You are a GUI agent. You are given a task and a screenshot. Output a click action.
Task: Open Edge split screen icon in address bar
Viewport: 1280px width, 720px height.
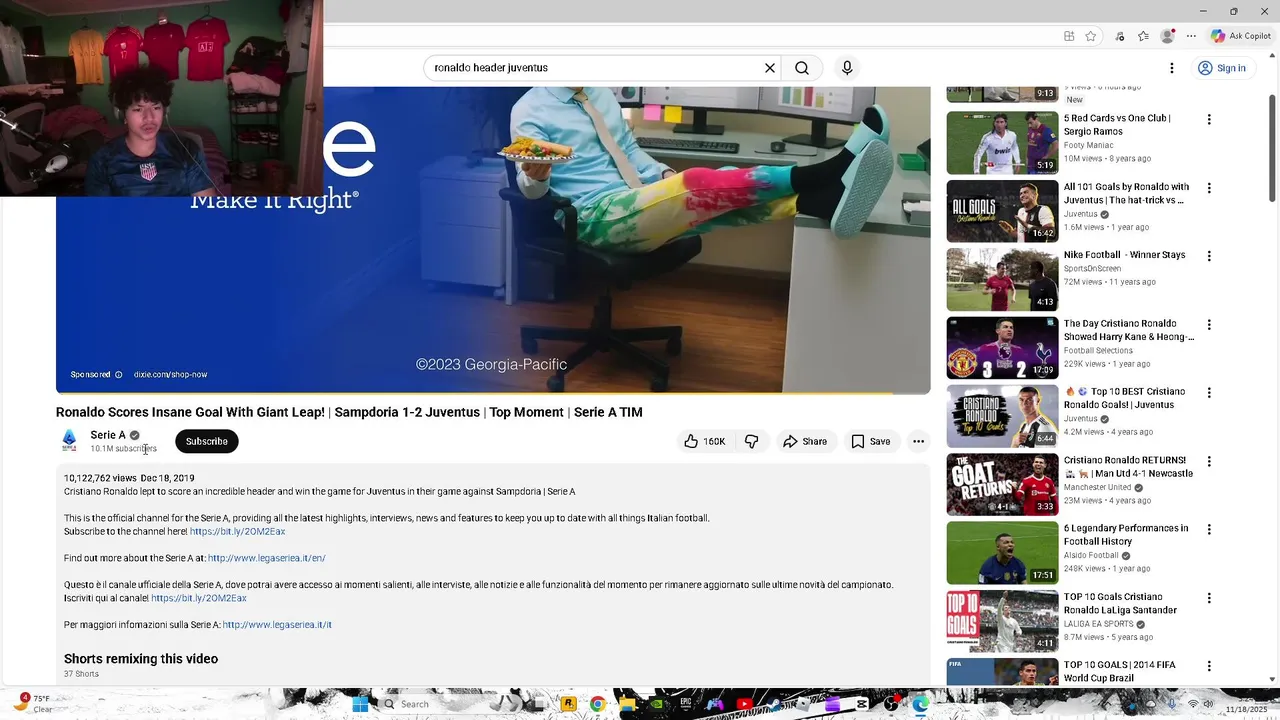point(1069,36)
